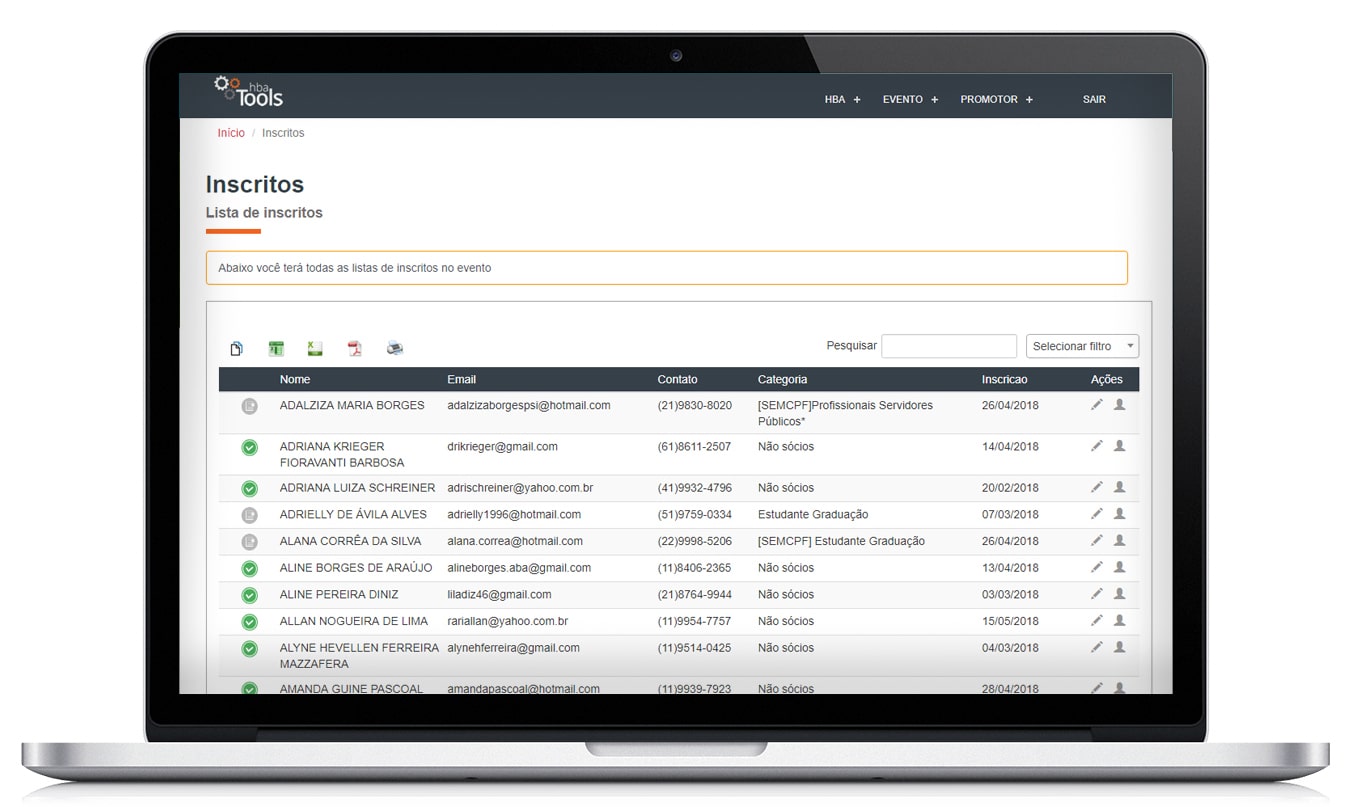Click green check status for ADRIANA KRIEGER
The height and width of the screenshot is (807, 1350).
(x=249, y=447)
